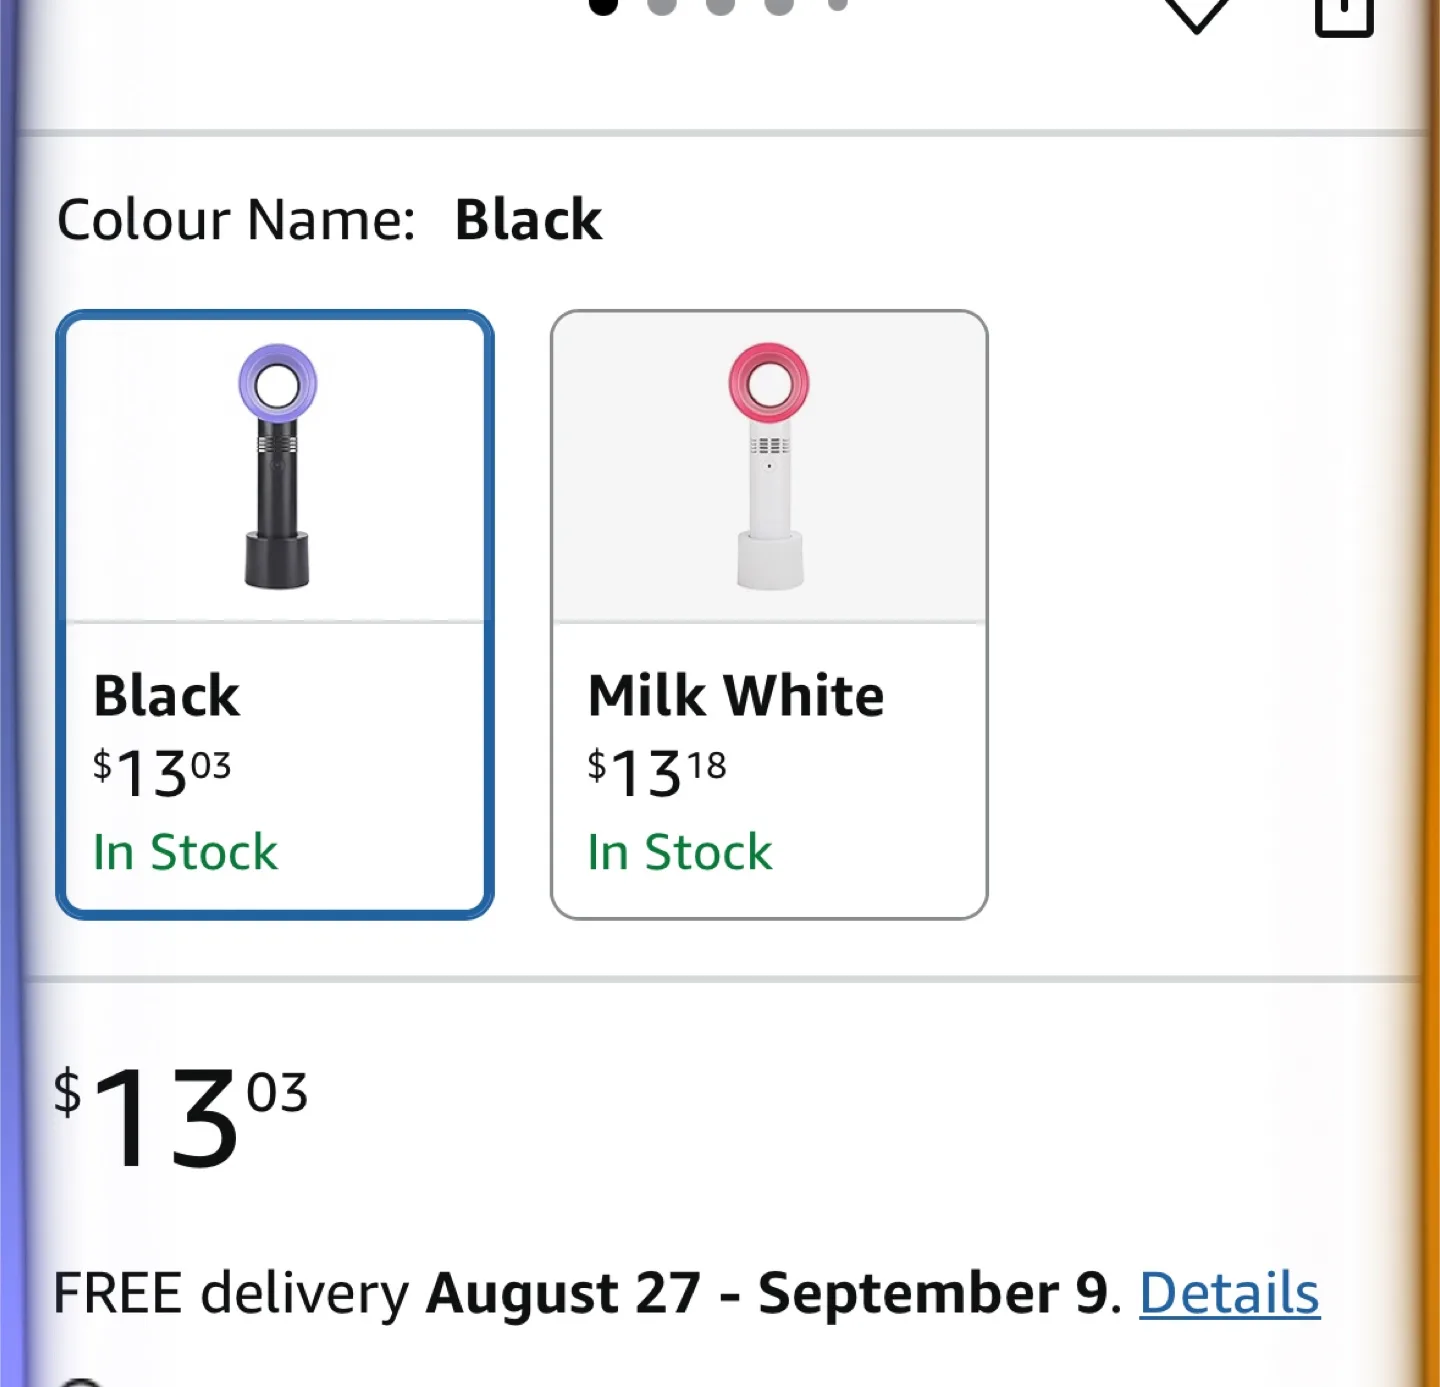Open the delivery Details link
Screen dimensions: 1440x1387
(1229, 1293)
